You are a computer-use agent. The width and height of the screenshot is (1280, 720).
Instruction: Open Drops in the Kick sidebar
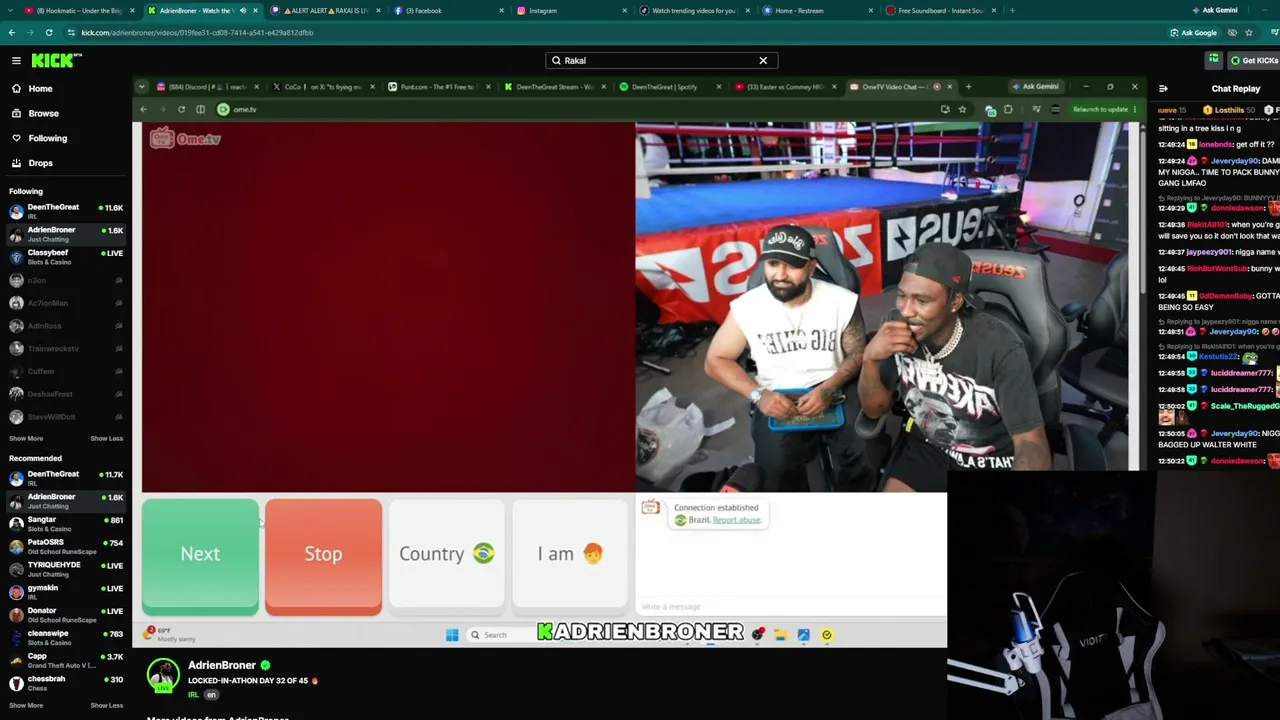coord(40,163)
